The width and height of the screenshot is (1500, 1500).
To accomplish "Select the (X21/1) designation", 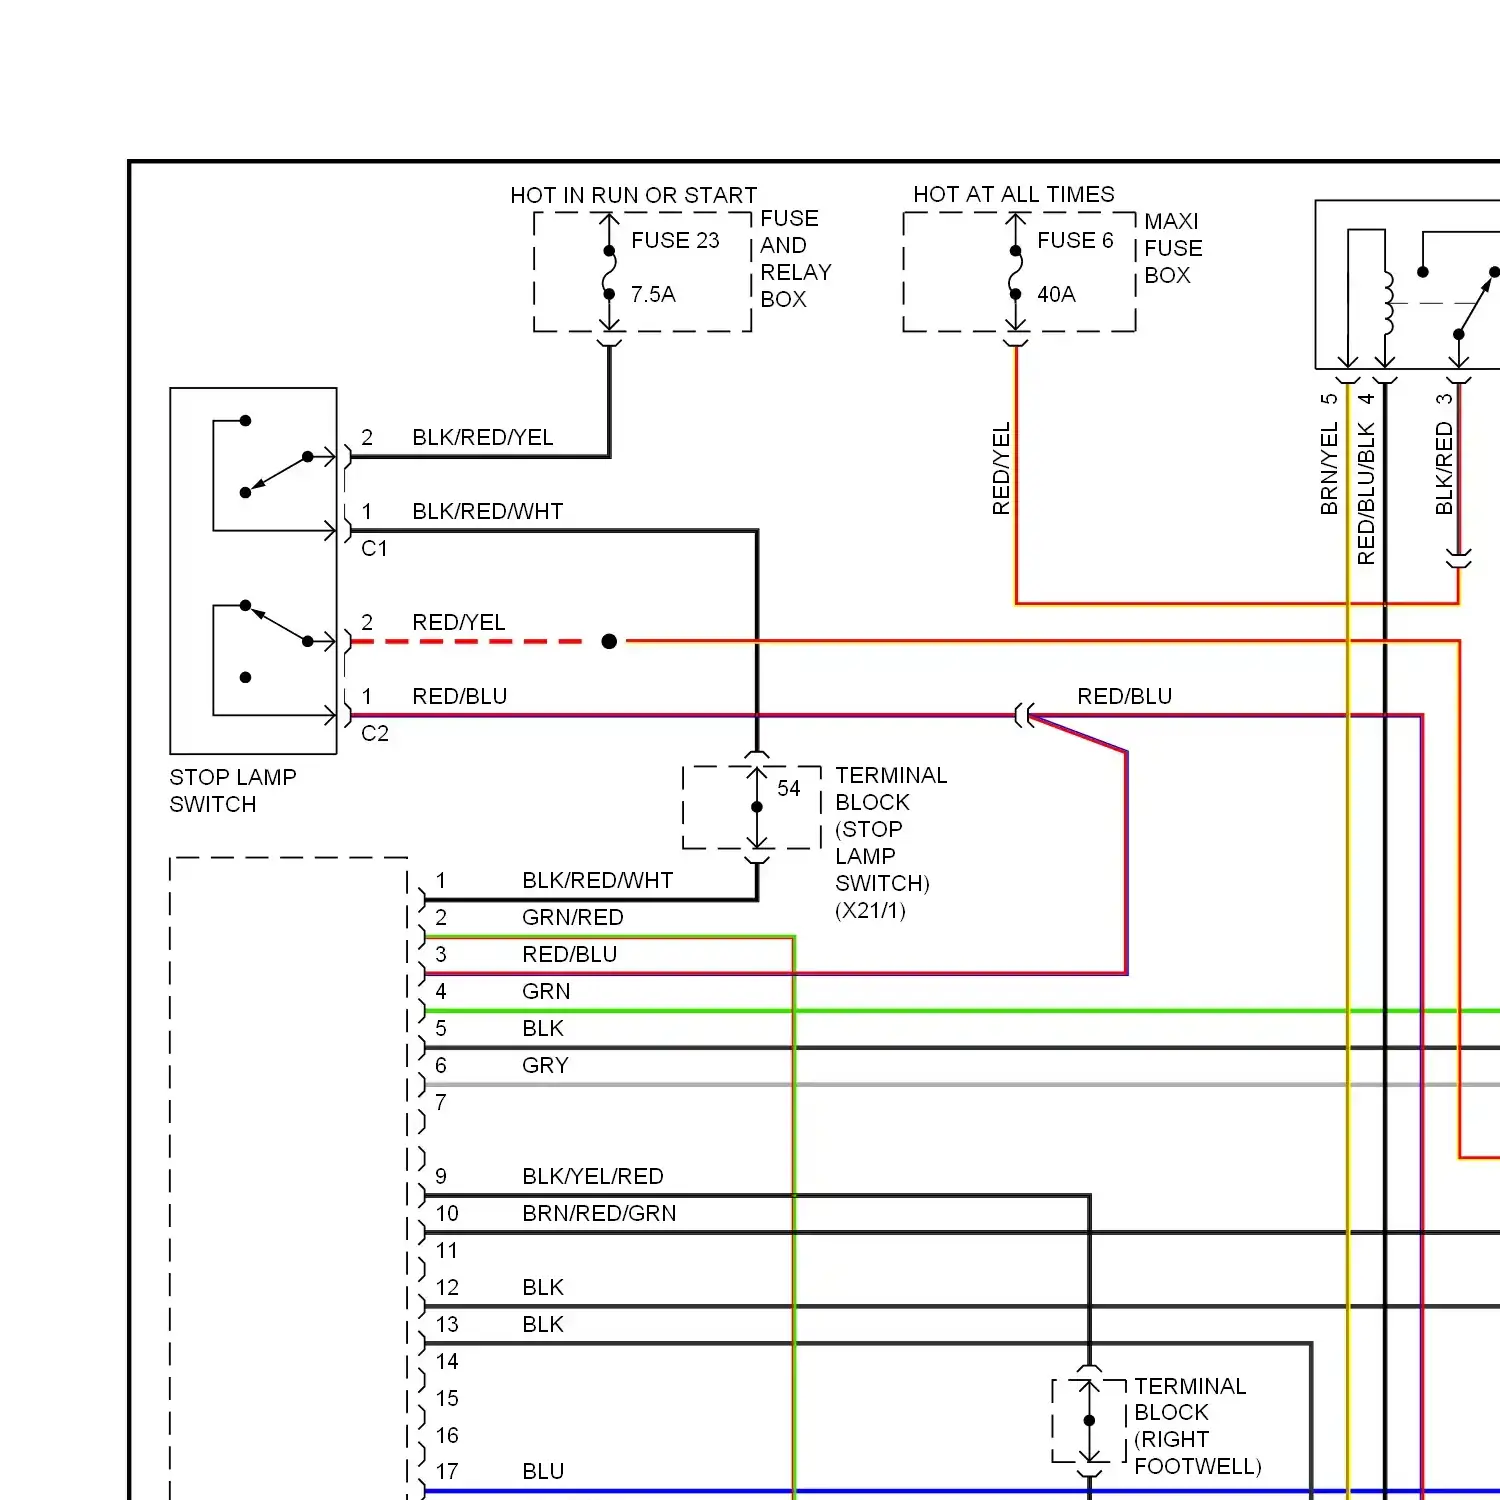I will coord(870,910).
